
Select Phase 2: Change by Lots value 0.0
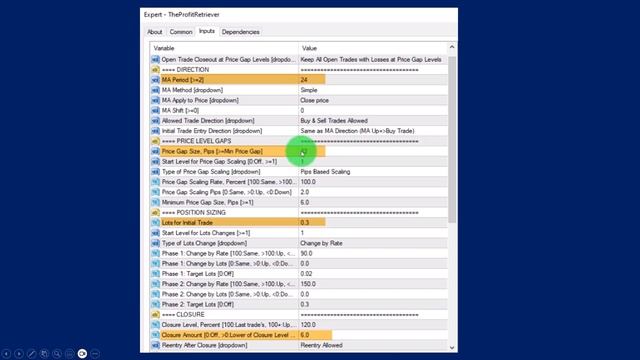(x=304, y=294)
